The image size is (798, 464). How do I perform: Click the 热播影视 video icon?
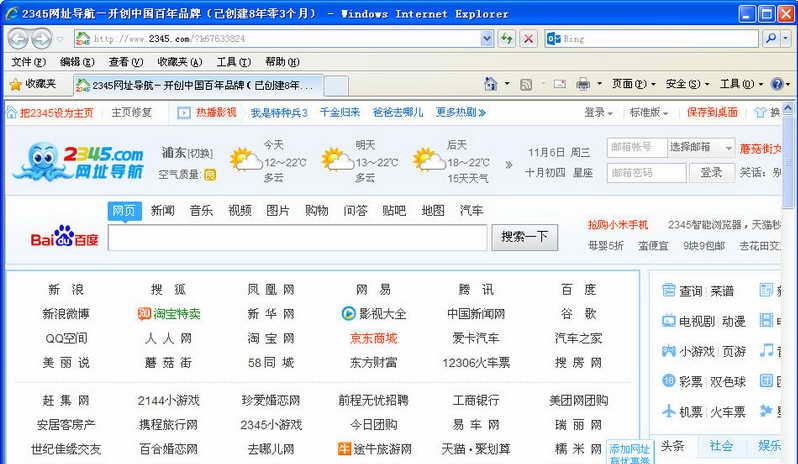pyautogui.click(x=183, y=113)
